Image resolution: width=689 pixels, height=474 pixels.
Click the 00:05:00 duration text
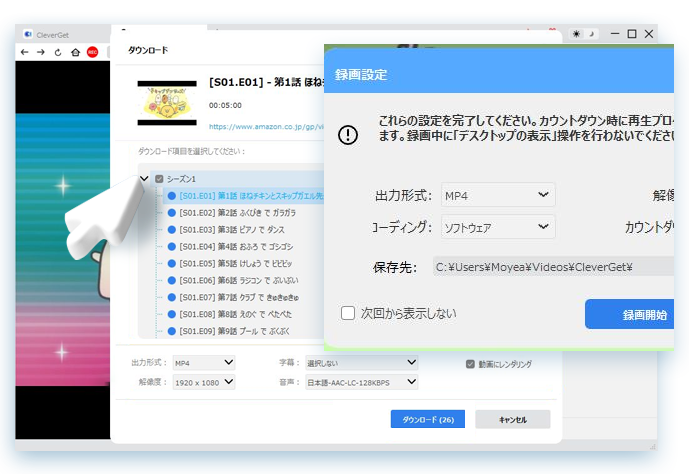[225, 105]
